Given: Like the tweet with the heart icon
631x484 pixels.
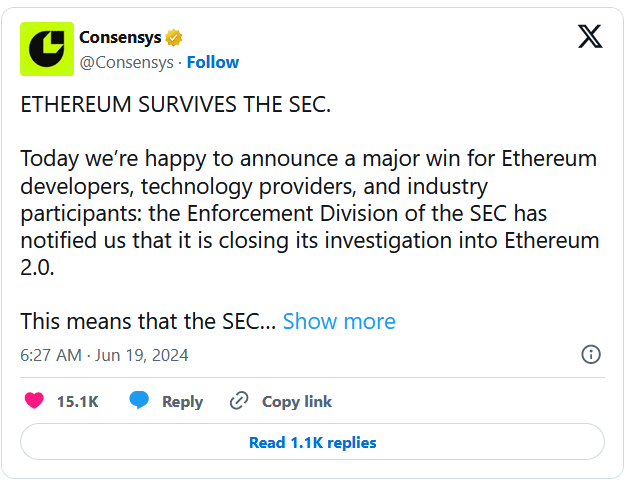Looking at the screenshot, I should click(34, 401).
